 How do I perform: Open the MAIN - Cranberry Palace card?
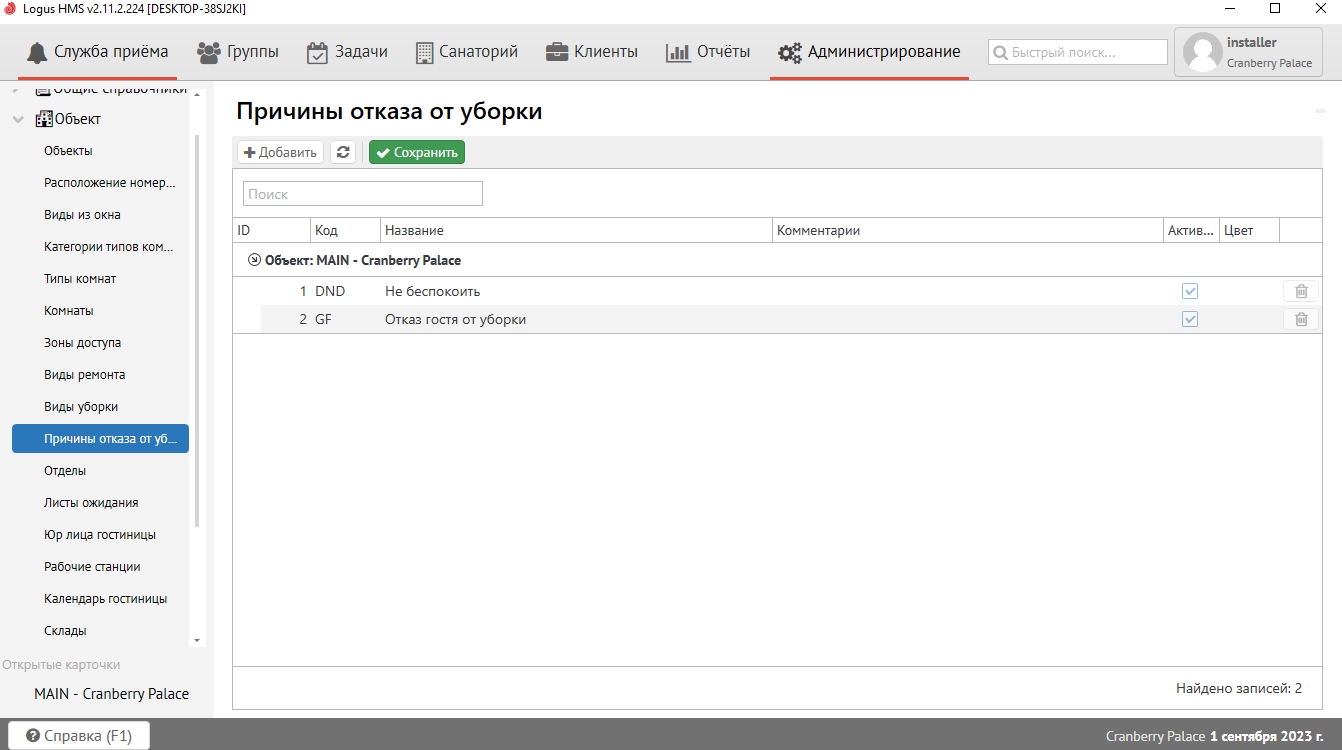(x=111, y=694)
